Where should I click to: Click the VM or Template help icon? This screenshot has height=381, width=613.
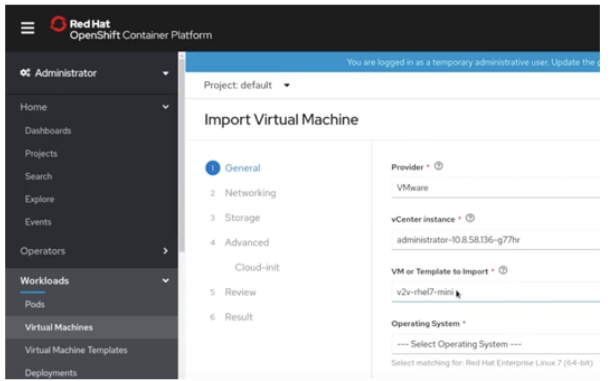pyautogui.click(x=503, y=270)
